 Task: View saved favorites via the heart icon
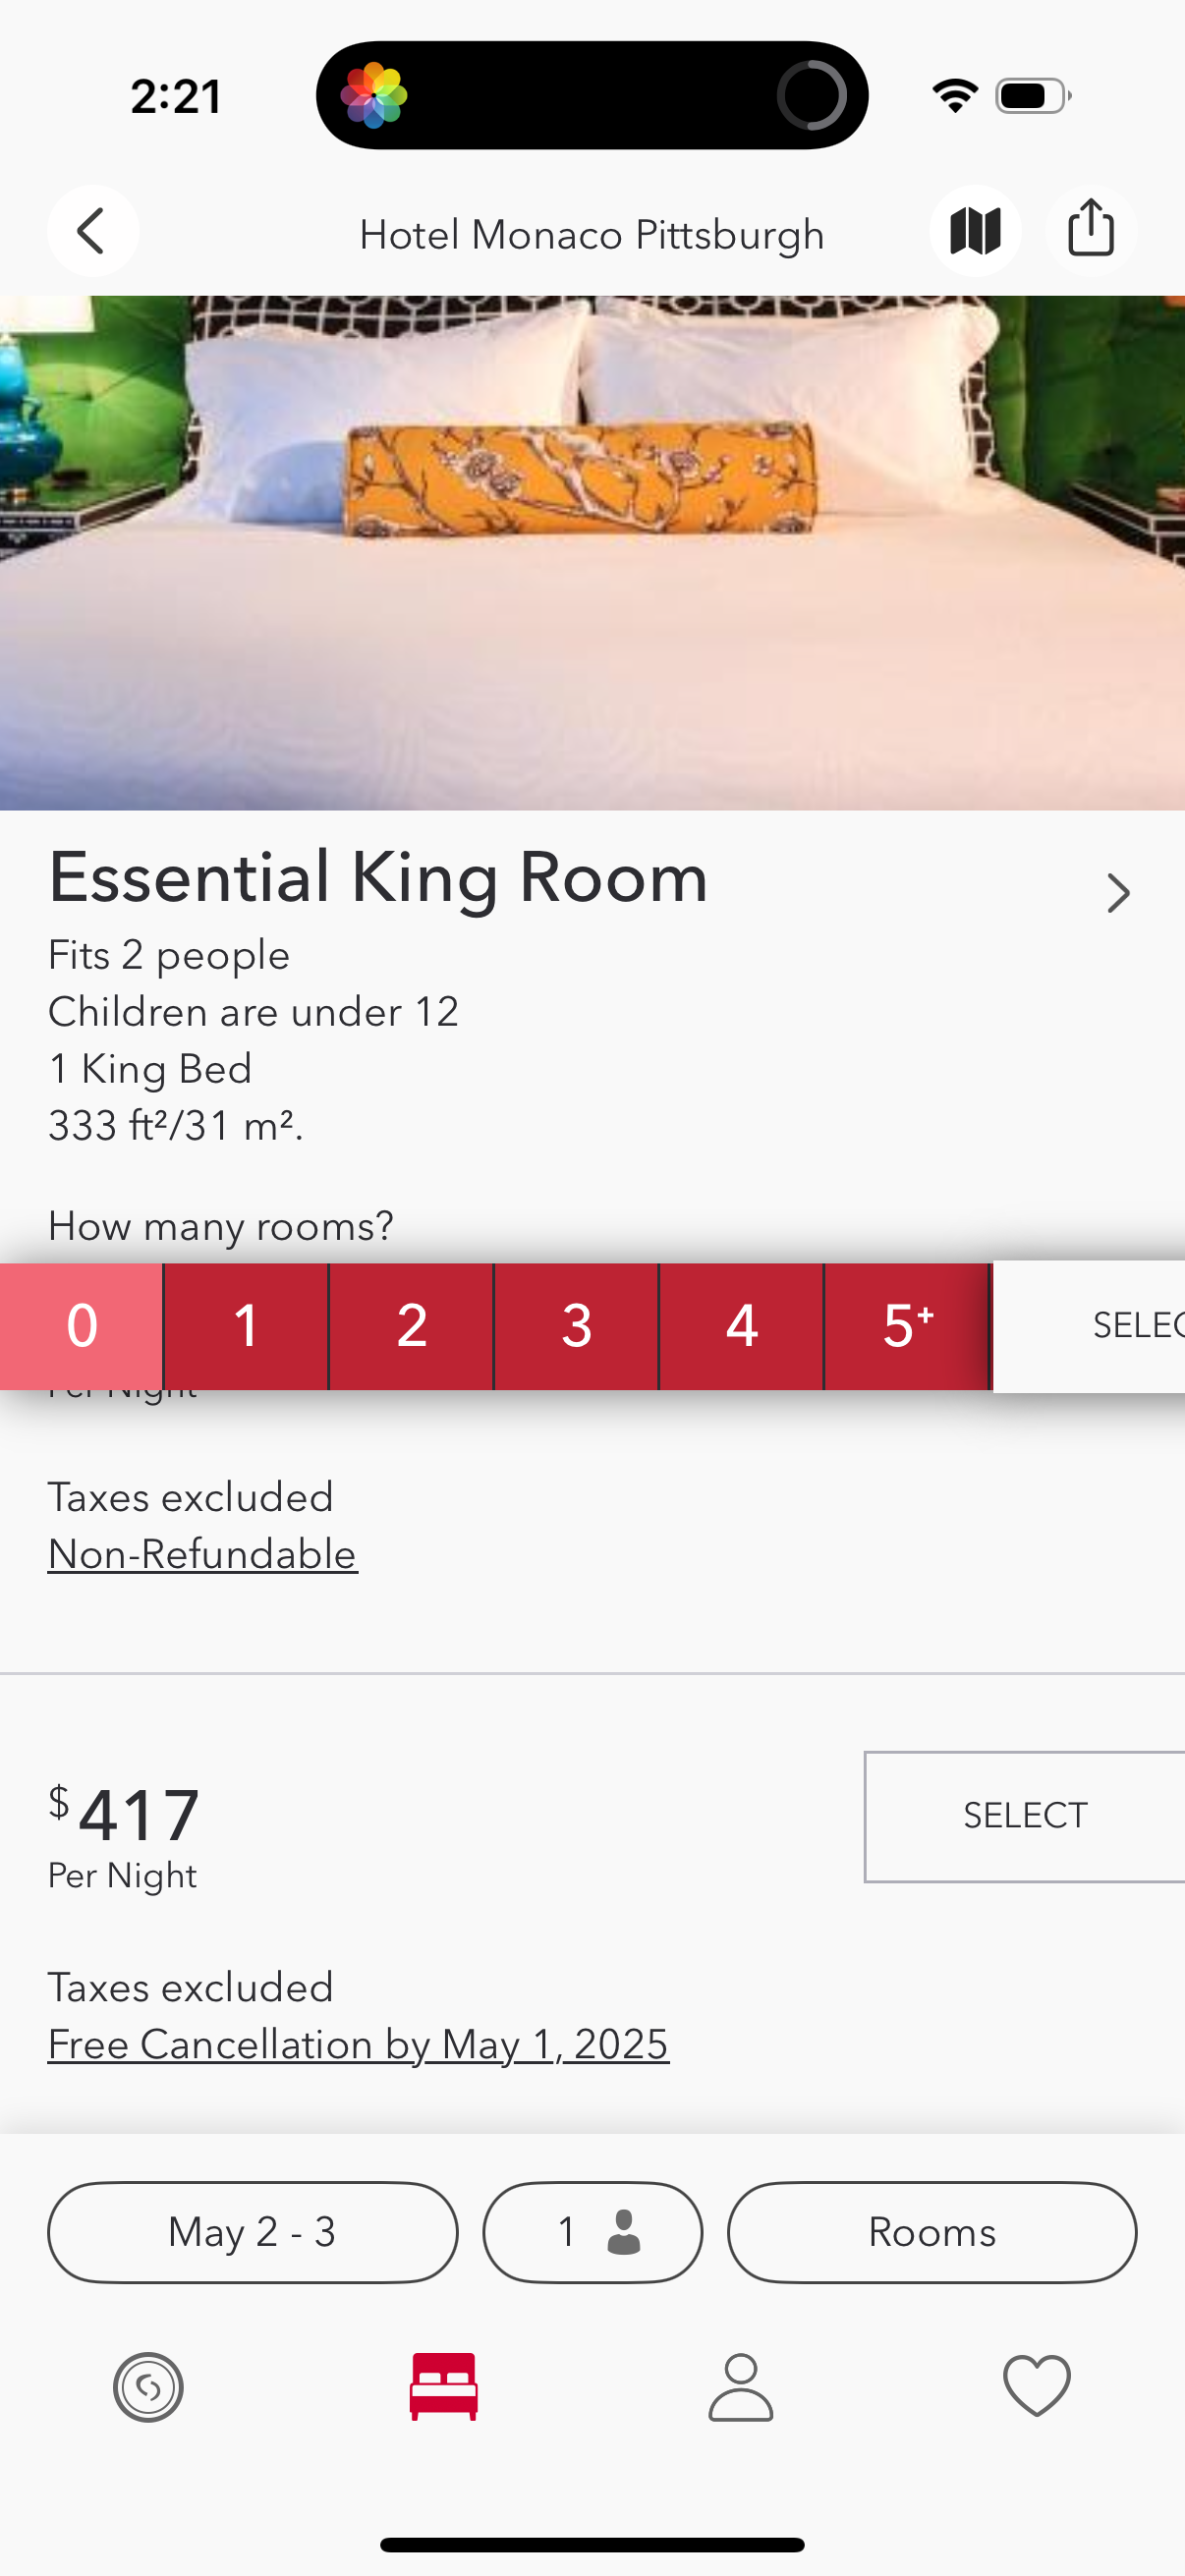pyautogui.click(x=1036, y=2386)
